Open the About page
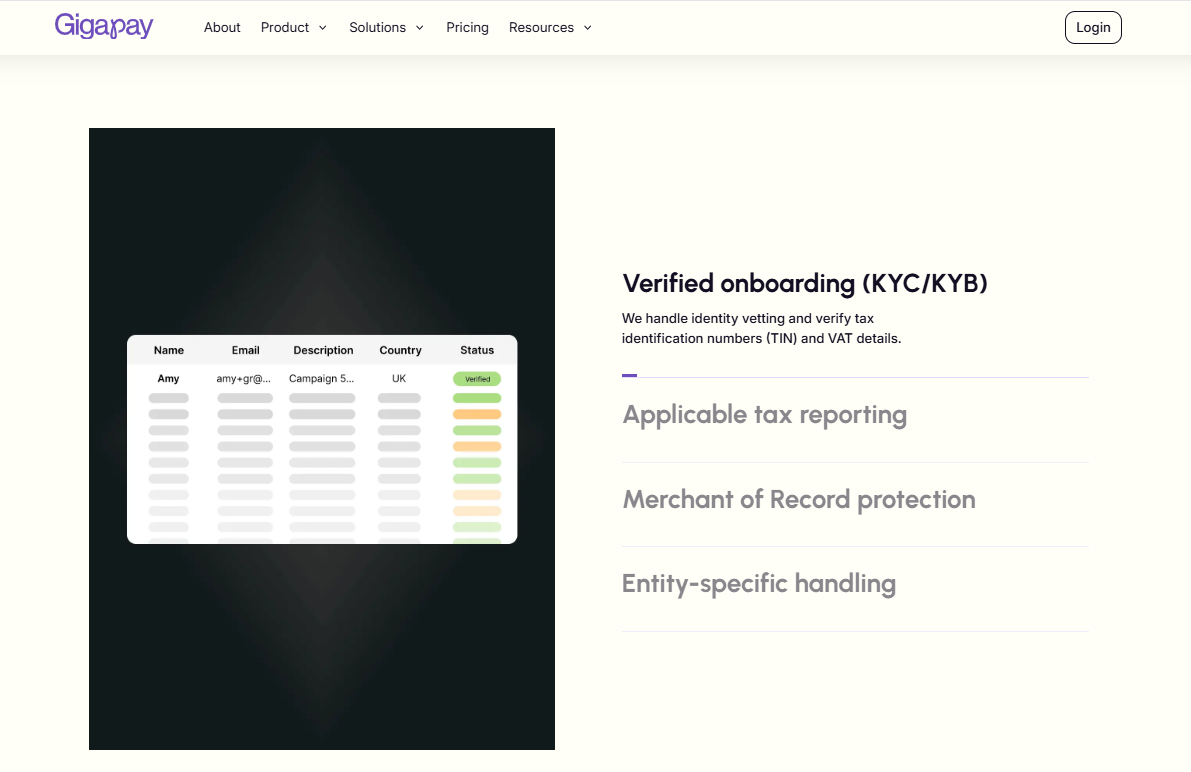This screenshot has width=1191, height=772. pyautogui.click(x=222, y=27)
